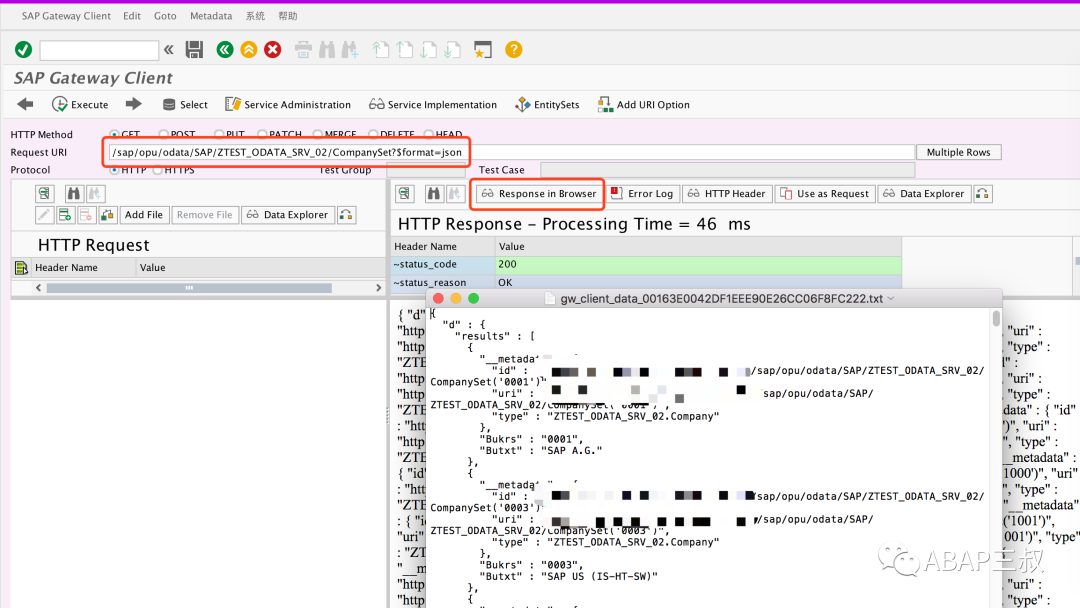Click the binoculars Find icon in HTTP Request pane

(x=74, y=193)
